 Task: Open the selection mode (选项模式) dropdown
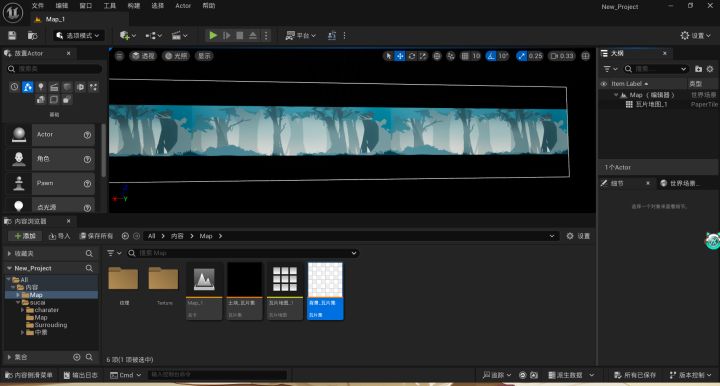(x=79, y=35)
